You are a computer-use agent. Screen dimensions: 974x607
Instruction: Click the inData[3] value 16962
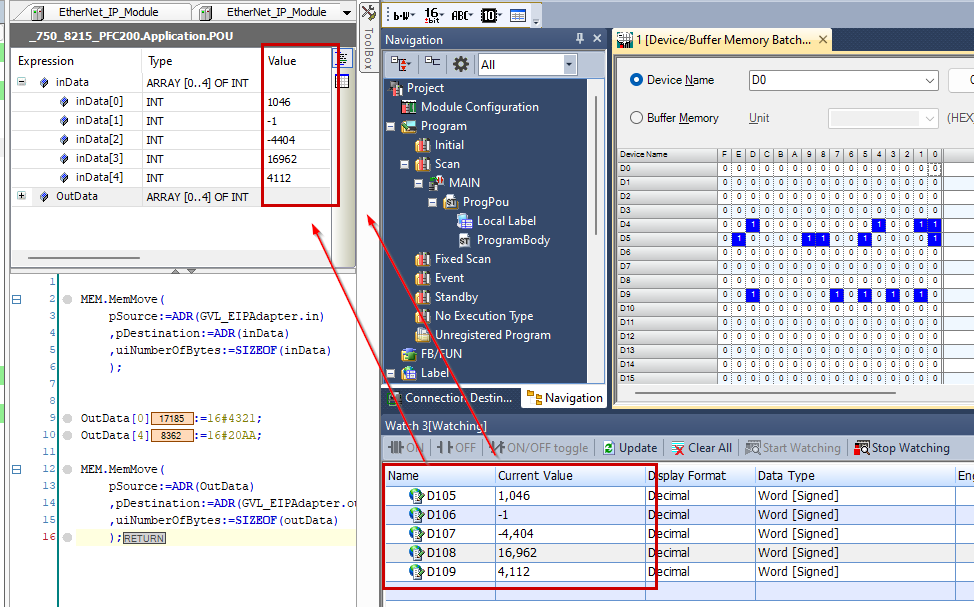click(282, 159)
